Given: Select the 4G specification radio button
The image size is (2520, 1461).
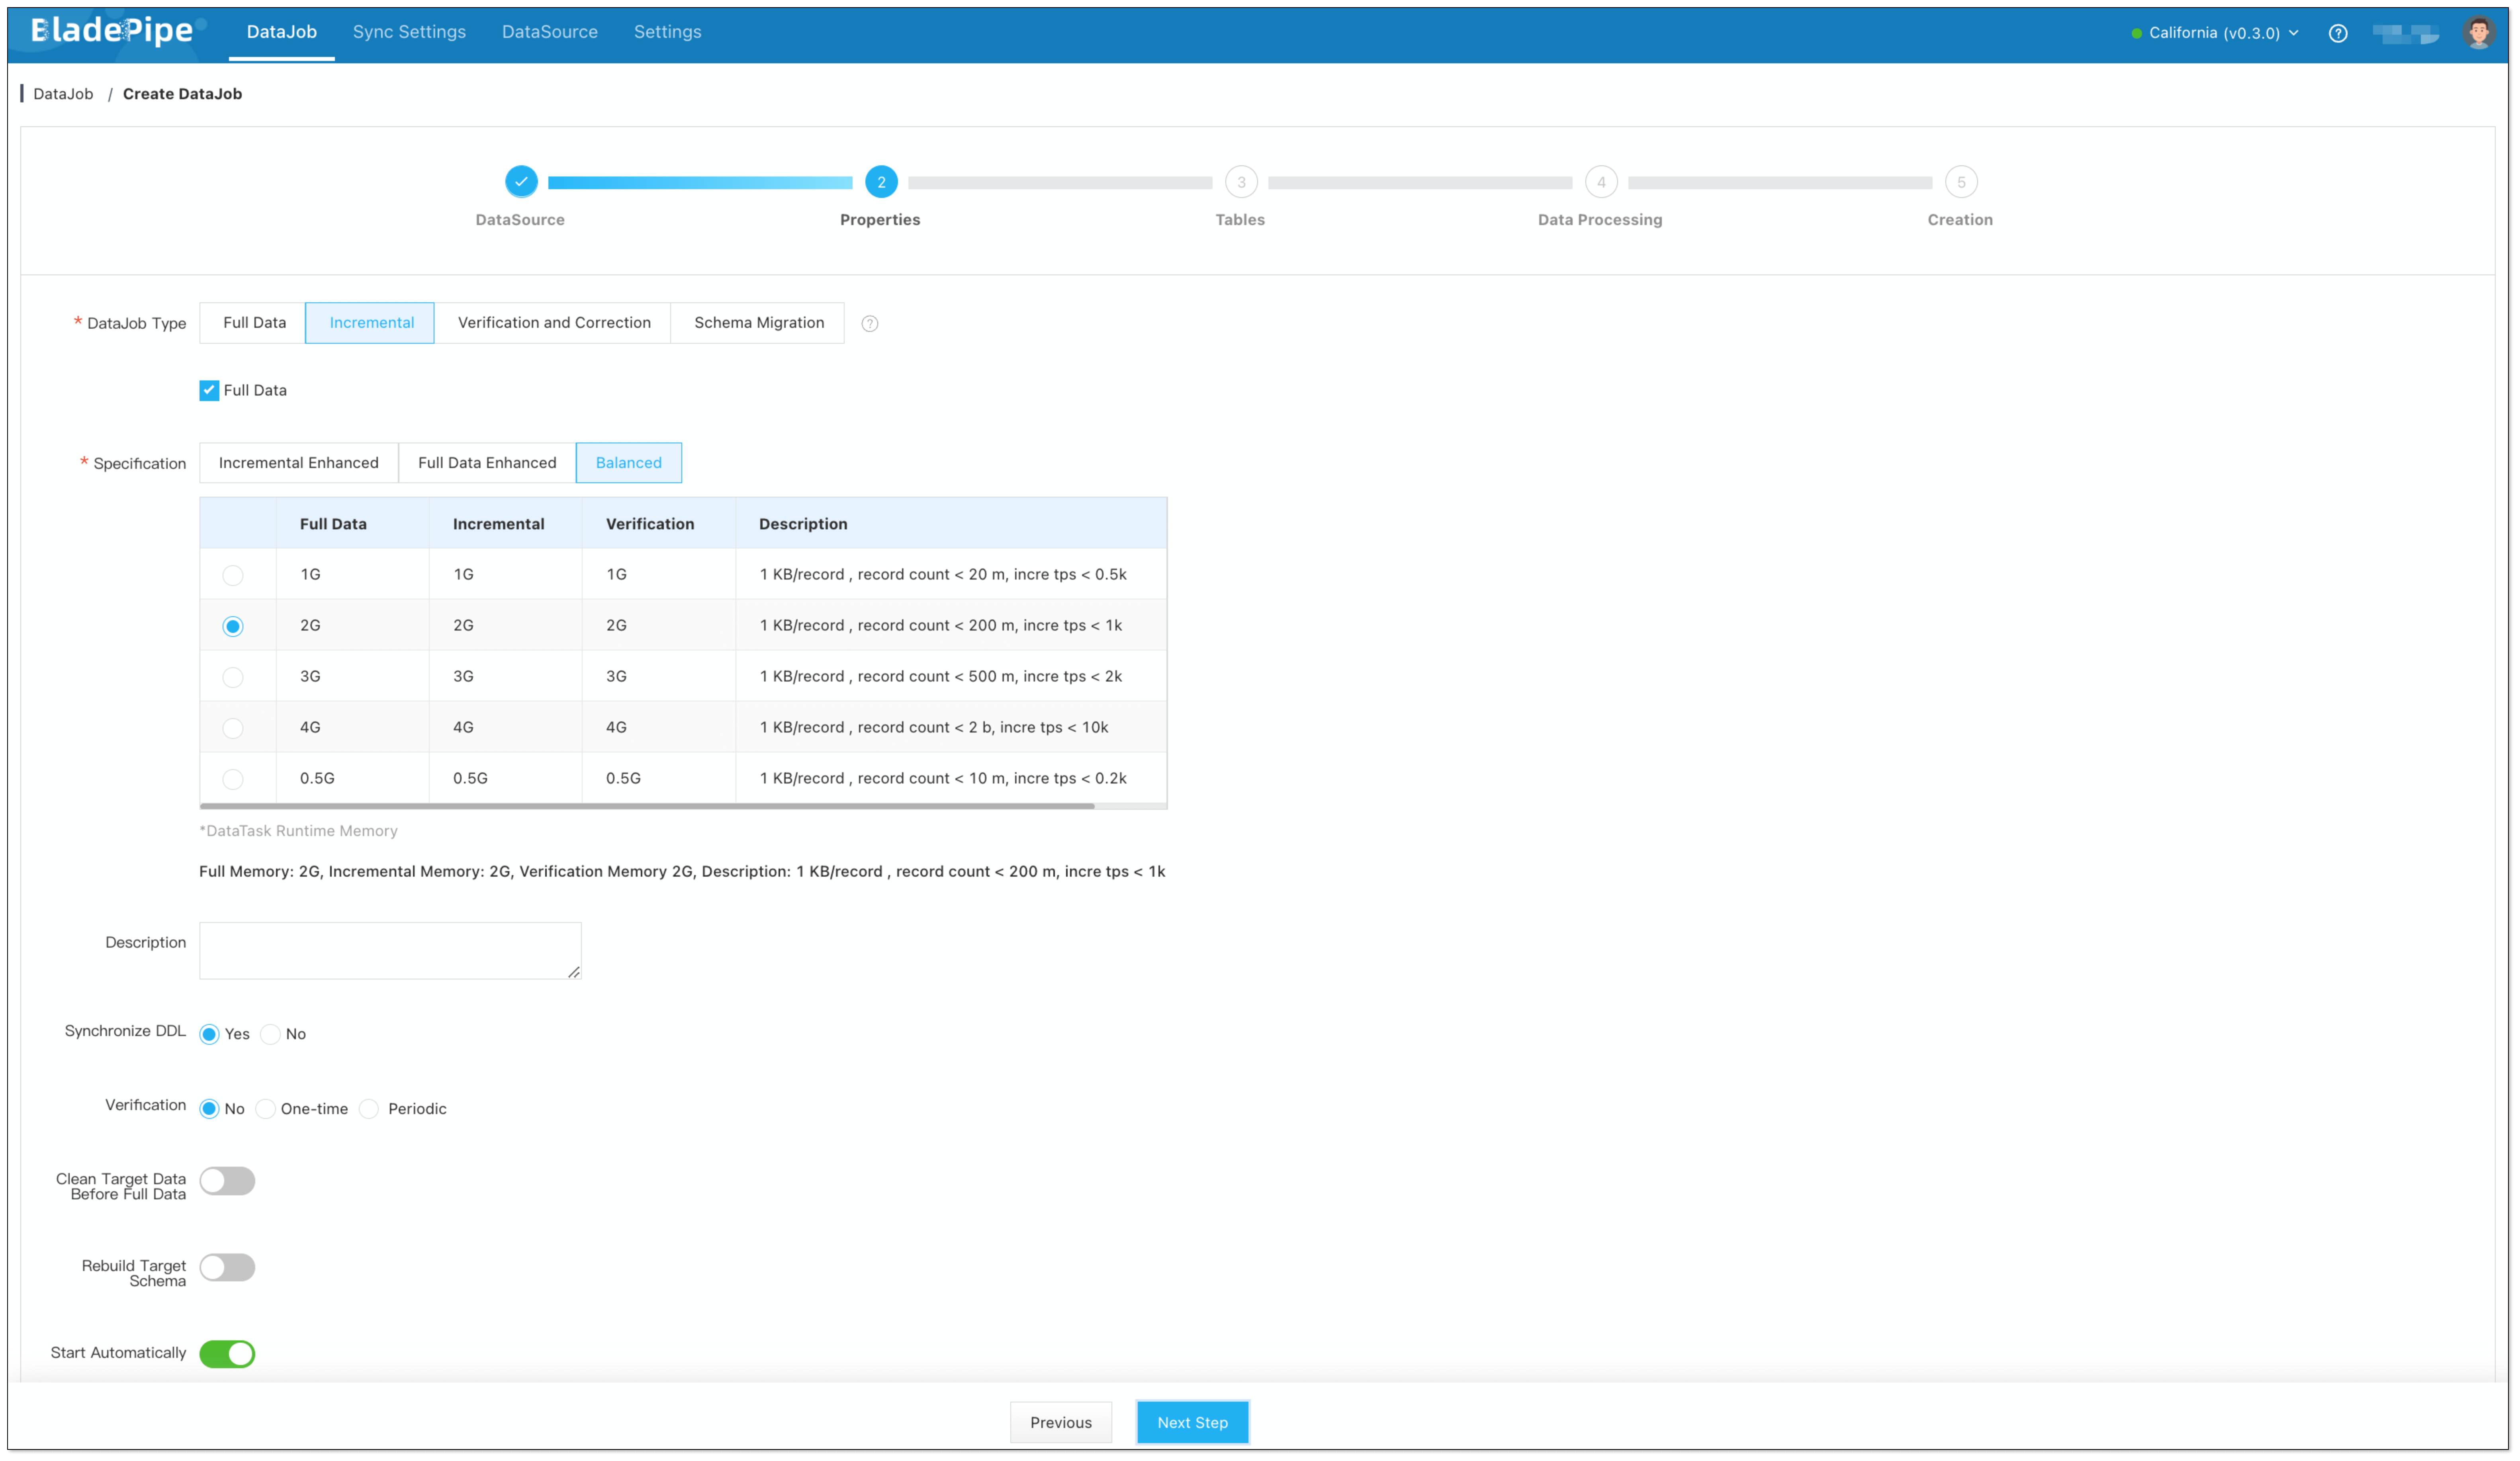Looking at the screenshot, I should 233,728.
